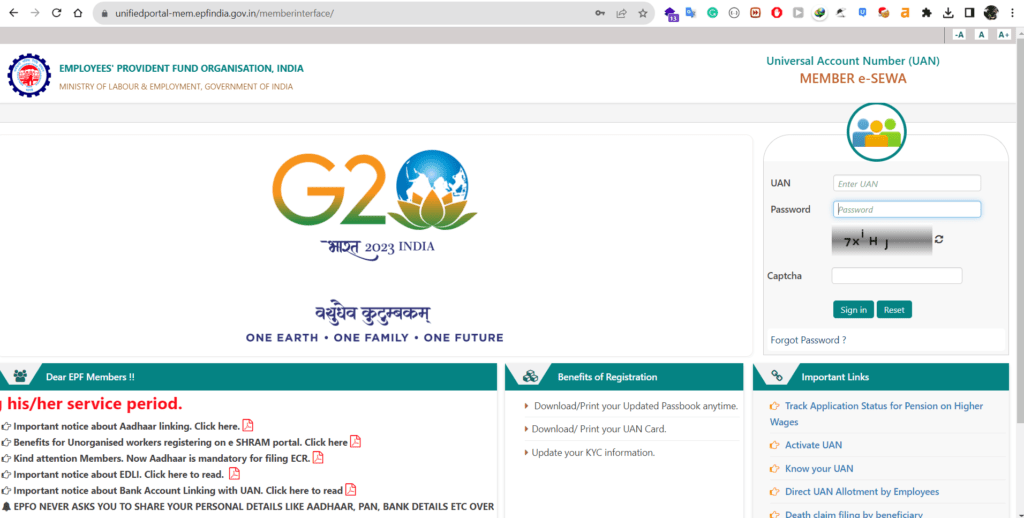Open the Chrome profile avatar
Screen dimensions: 1024x518
pyautogui.click(x=991, y=13)
